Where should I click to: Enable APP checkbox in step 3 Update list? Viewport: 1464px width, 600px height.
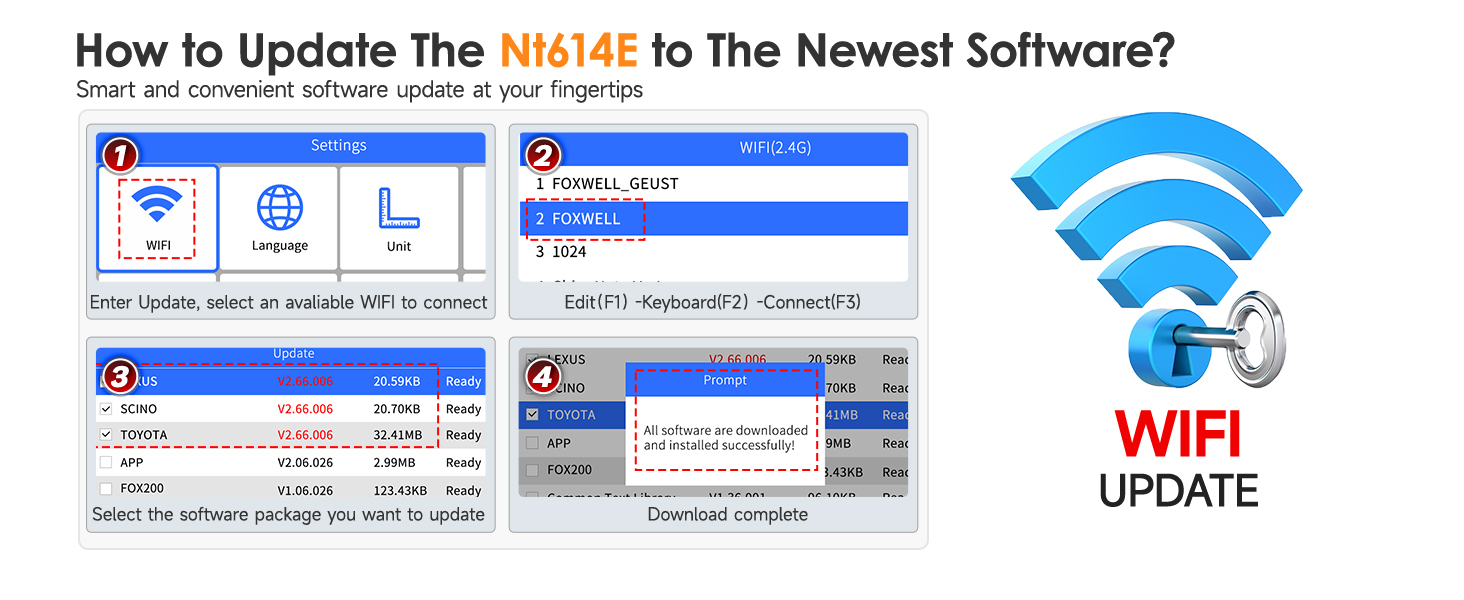tap(106, 462)
